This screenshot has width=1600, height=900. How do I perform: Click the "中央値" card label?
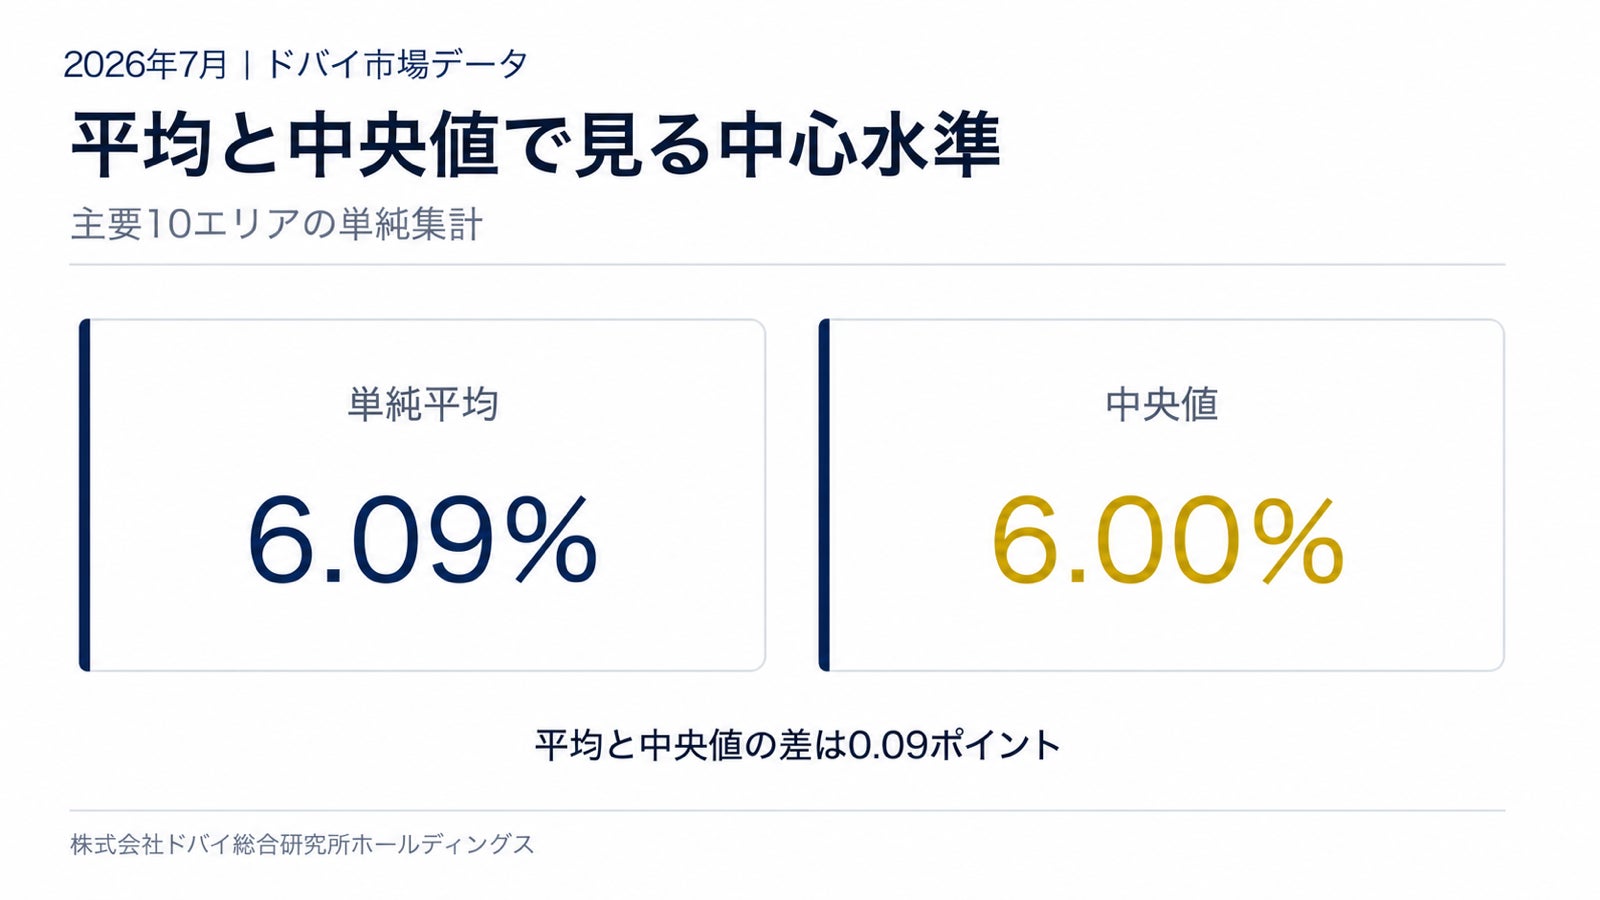pos(1161,404)
